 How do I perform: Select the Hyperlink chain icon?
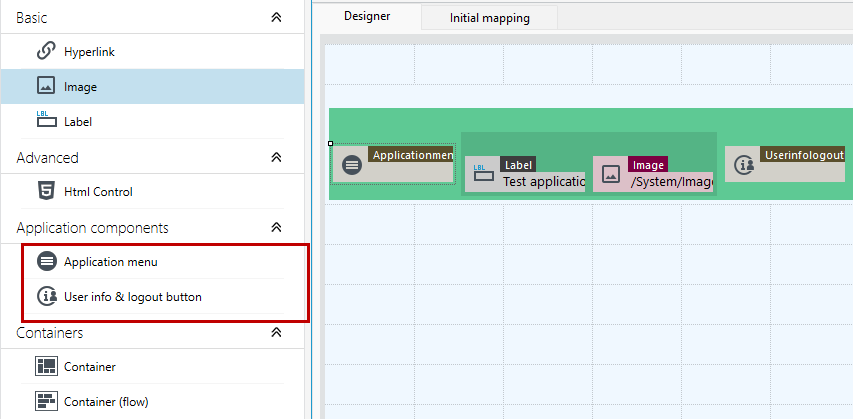pos(46,52)
